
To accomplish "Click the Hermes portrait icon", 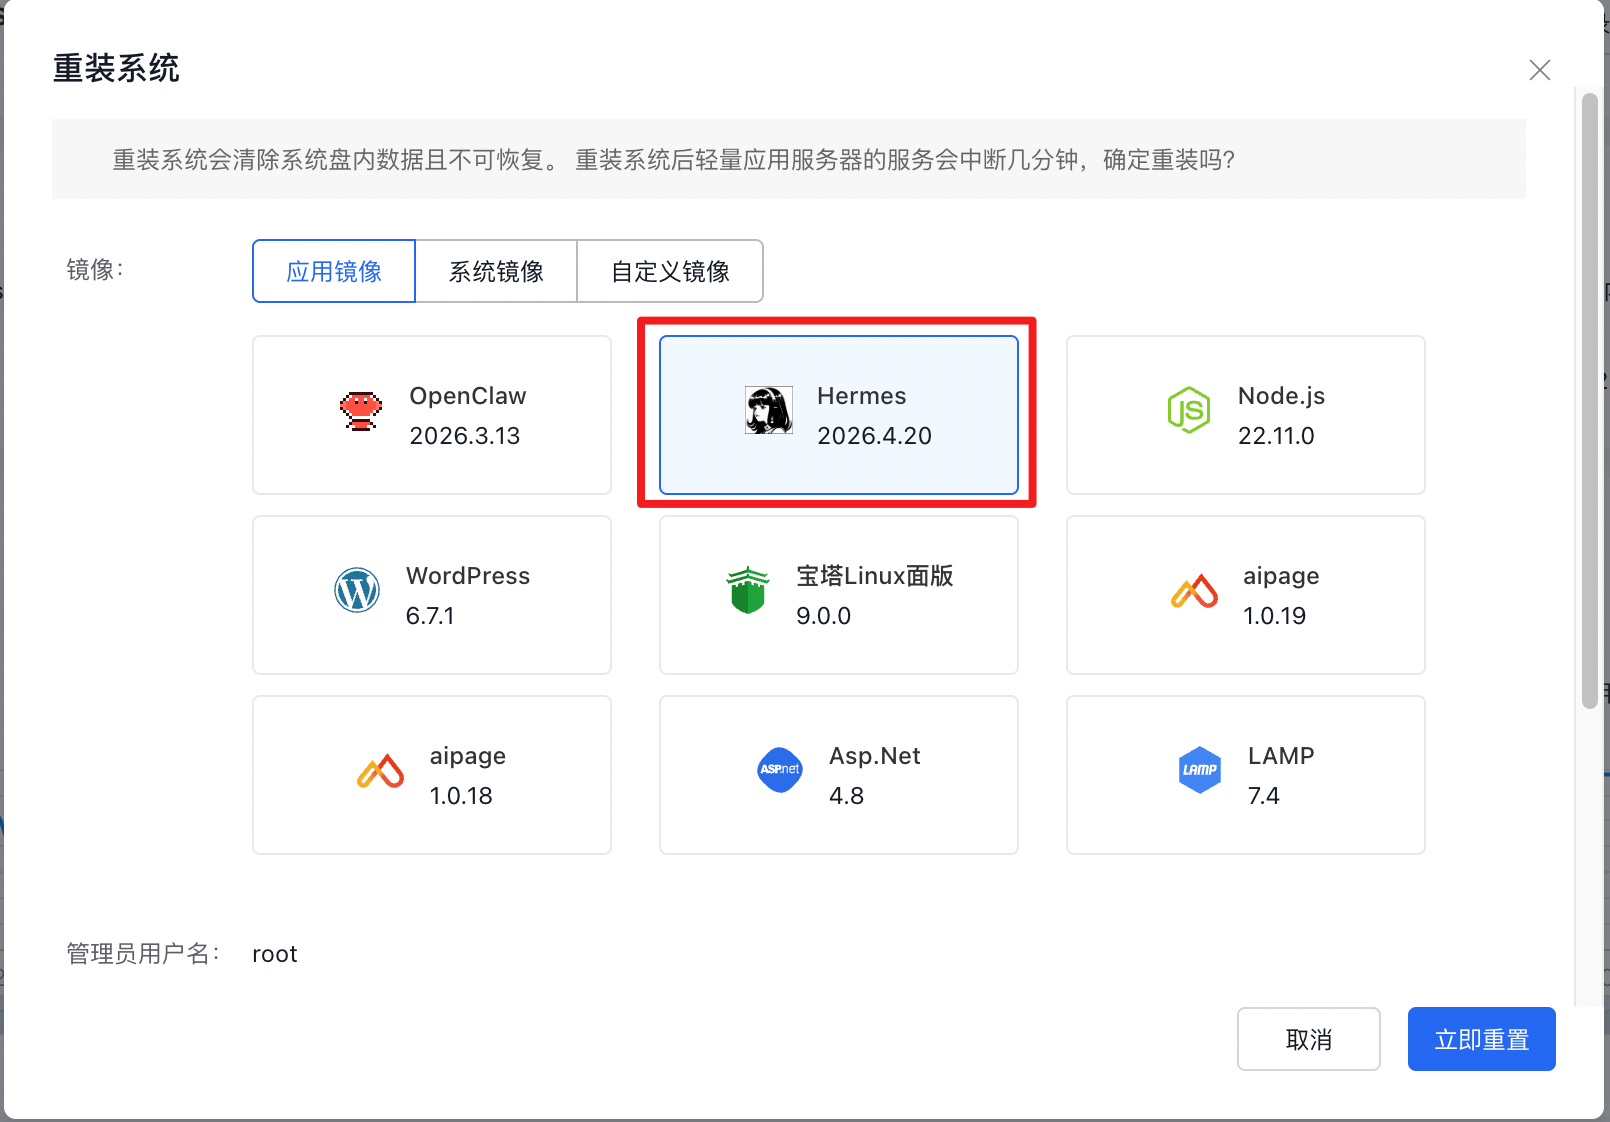I will tap(769, 410).
